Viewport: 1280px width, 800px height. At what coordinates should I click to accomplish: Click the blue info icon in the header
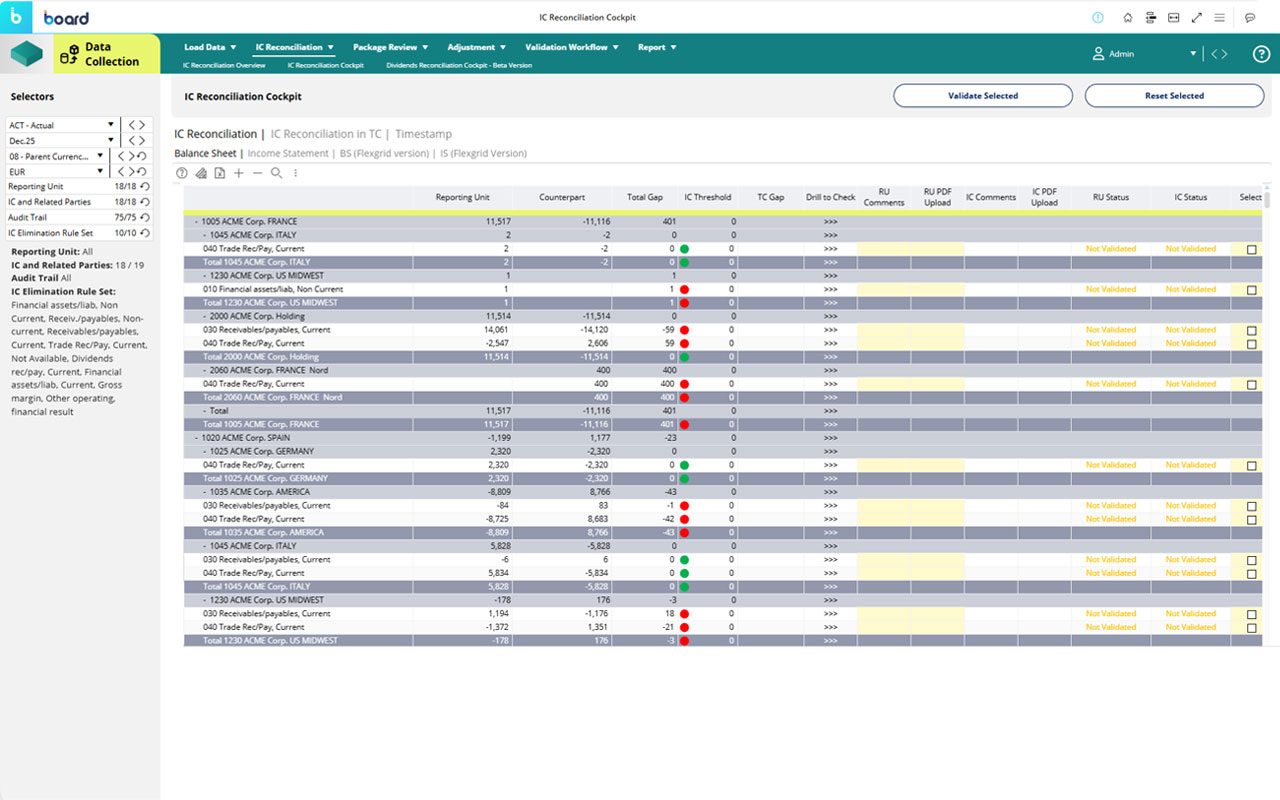[x=1099, y=17]
